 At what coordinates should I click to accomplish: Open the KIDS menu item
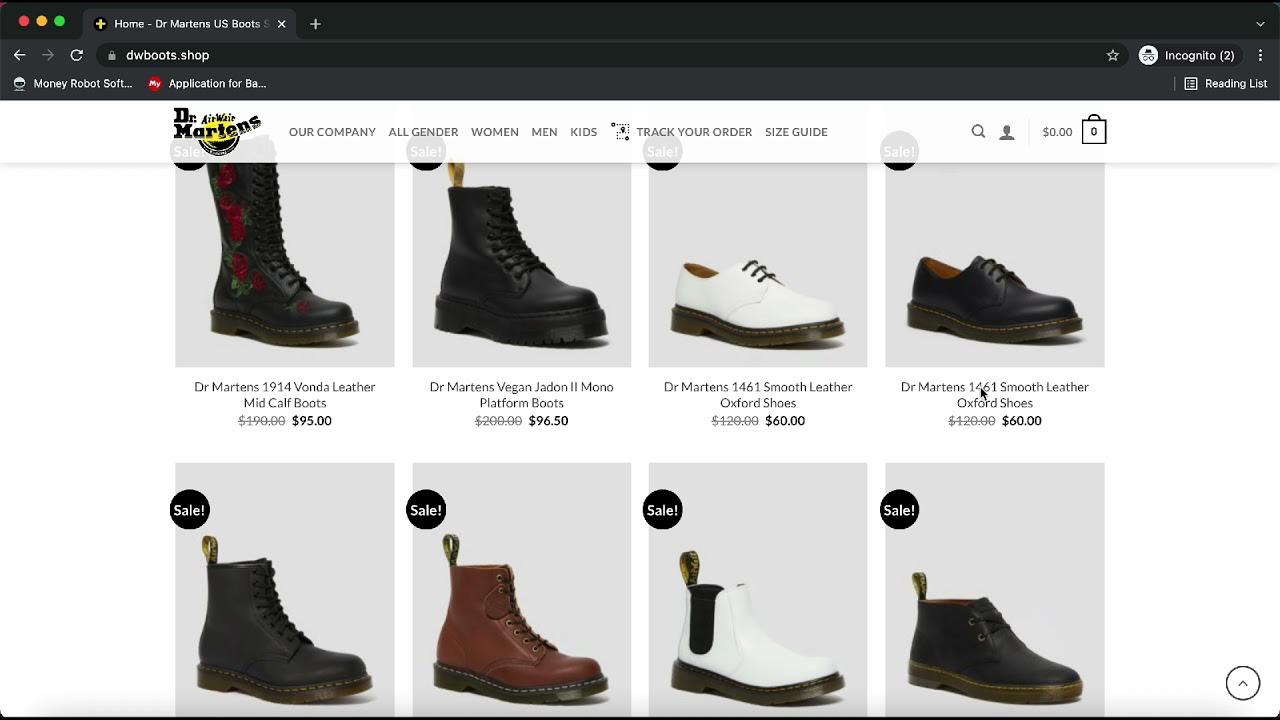[583, 132]
